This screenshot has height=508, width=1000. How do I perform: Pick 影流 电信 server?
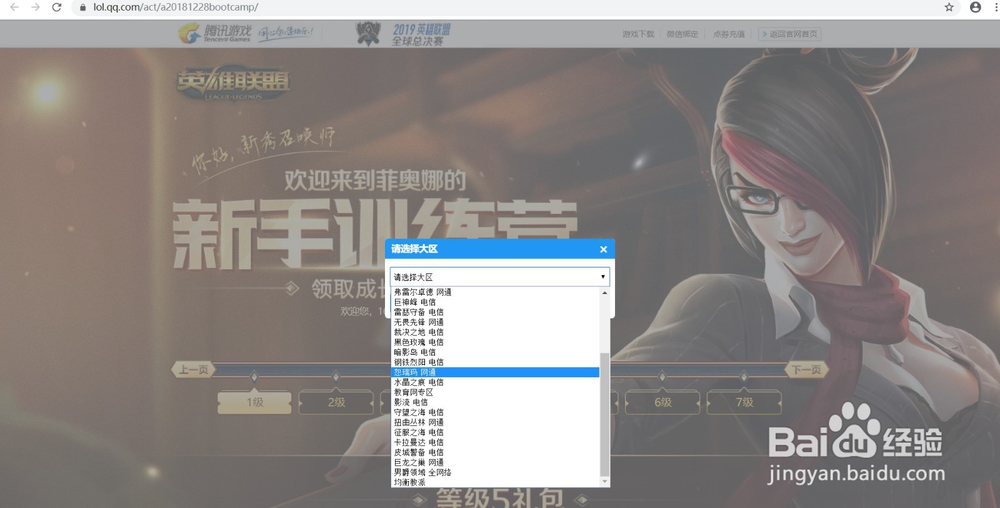pyautogui.click(x=495, y=402)
